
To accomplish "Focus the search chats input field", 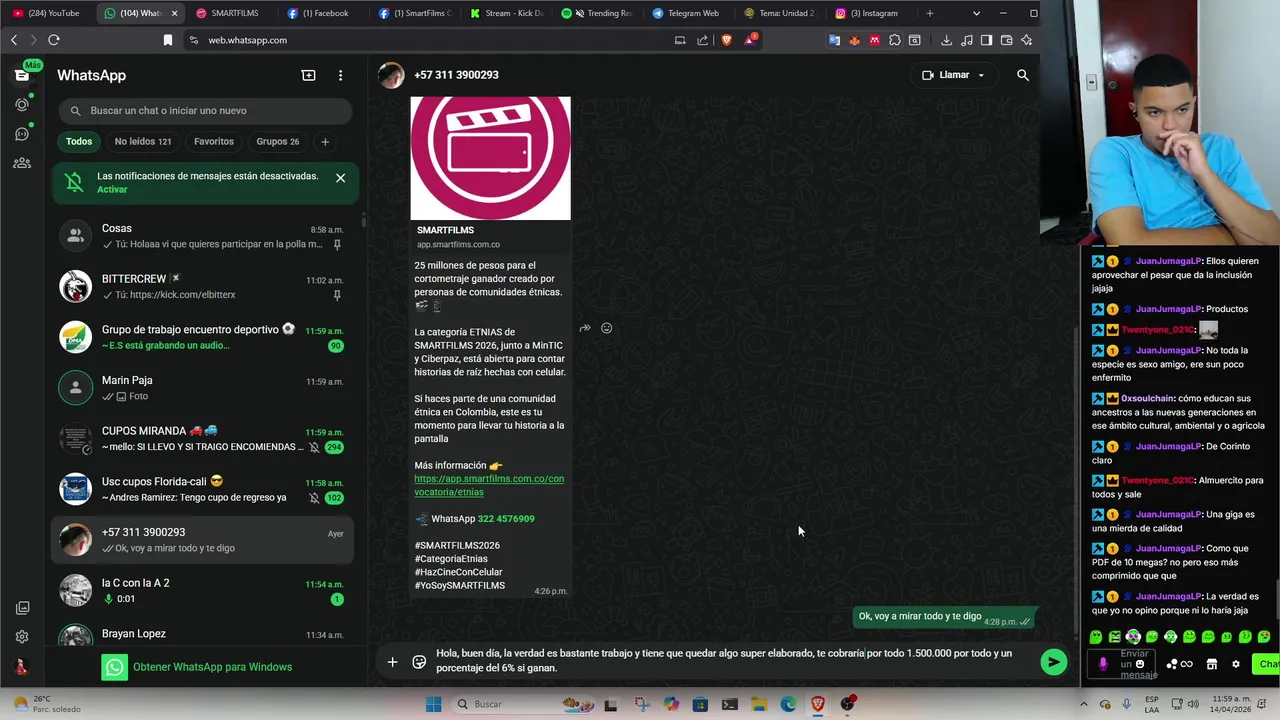I will pyautogui.click(x=205, y=111).
